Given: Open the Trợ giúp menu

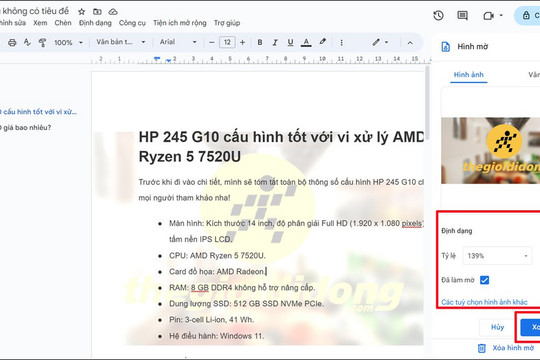Looking at the screenshot, I should pyautogui.click(x=227, y=23).
